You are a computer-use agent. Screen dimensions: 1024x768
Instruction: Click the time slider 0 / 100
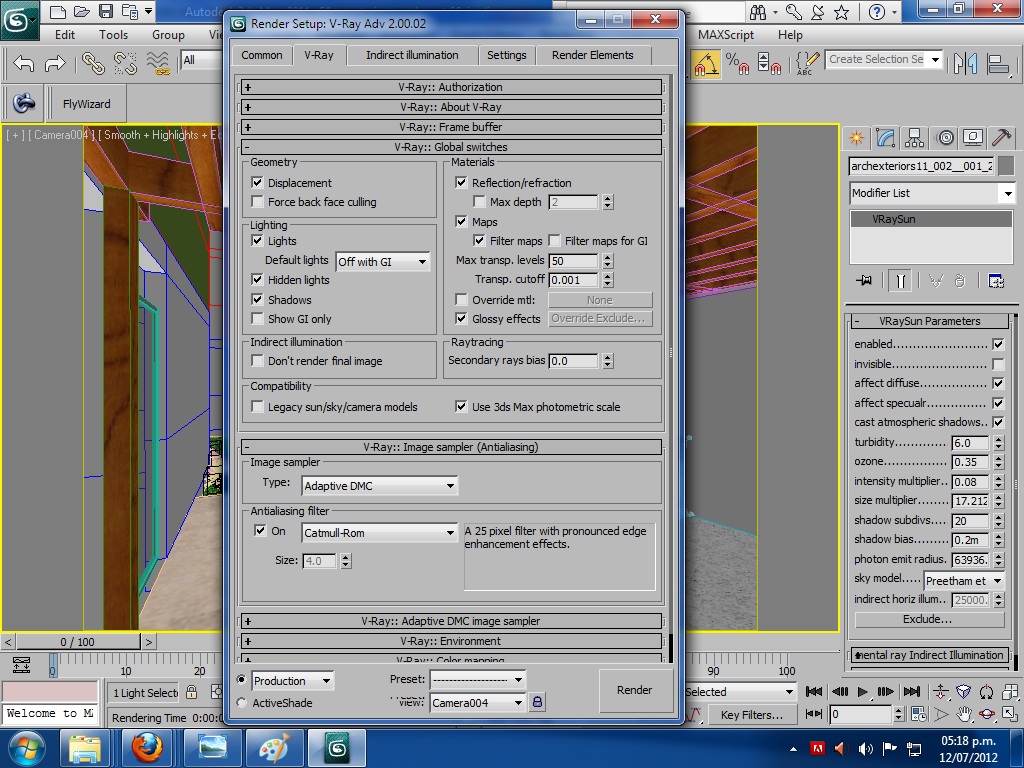tap(78, 642)
